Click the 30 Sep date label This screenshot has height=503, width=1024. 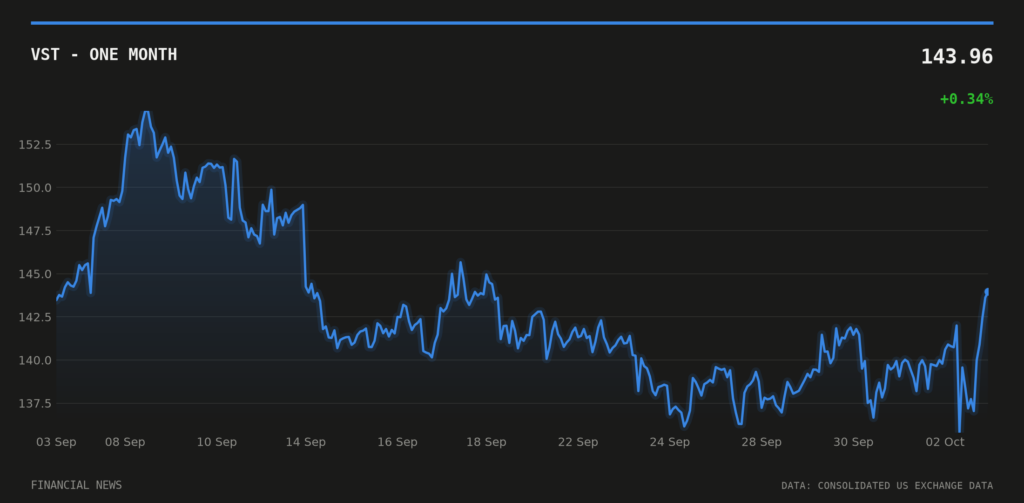click(853, 442)
